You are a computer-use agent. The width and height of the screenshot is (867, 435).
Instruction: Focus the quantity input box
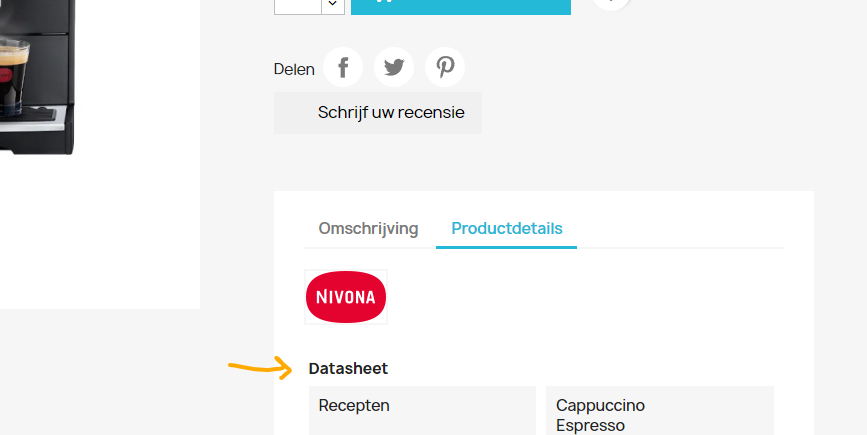297,5
